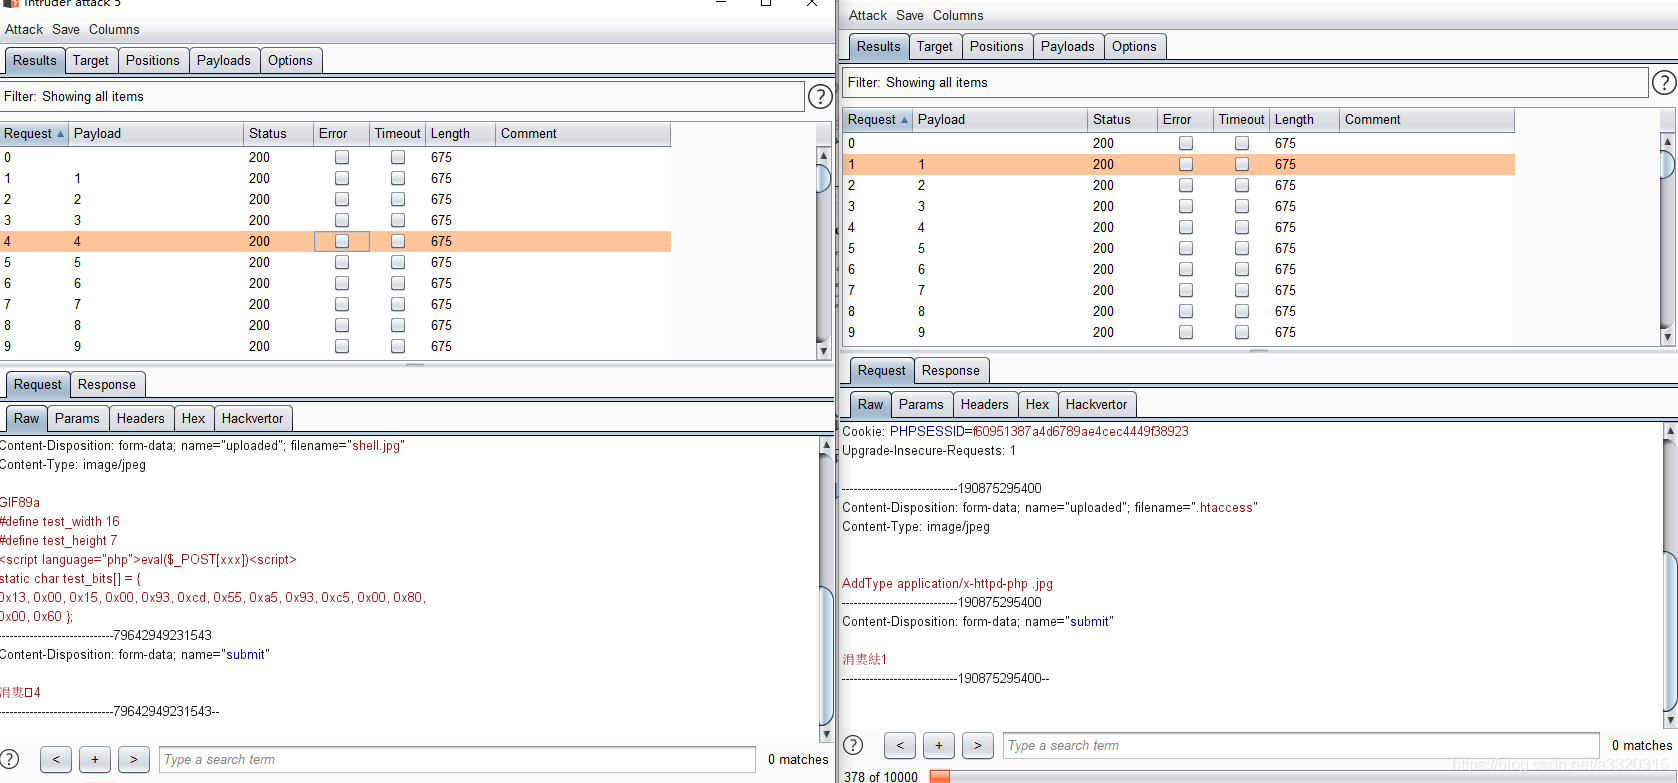1678x783 pixels.
Task: Select request row 5 in right window
Action: (1179, 248)
